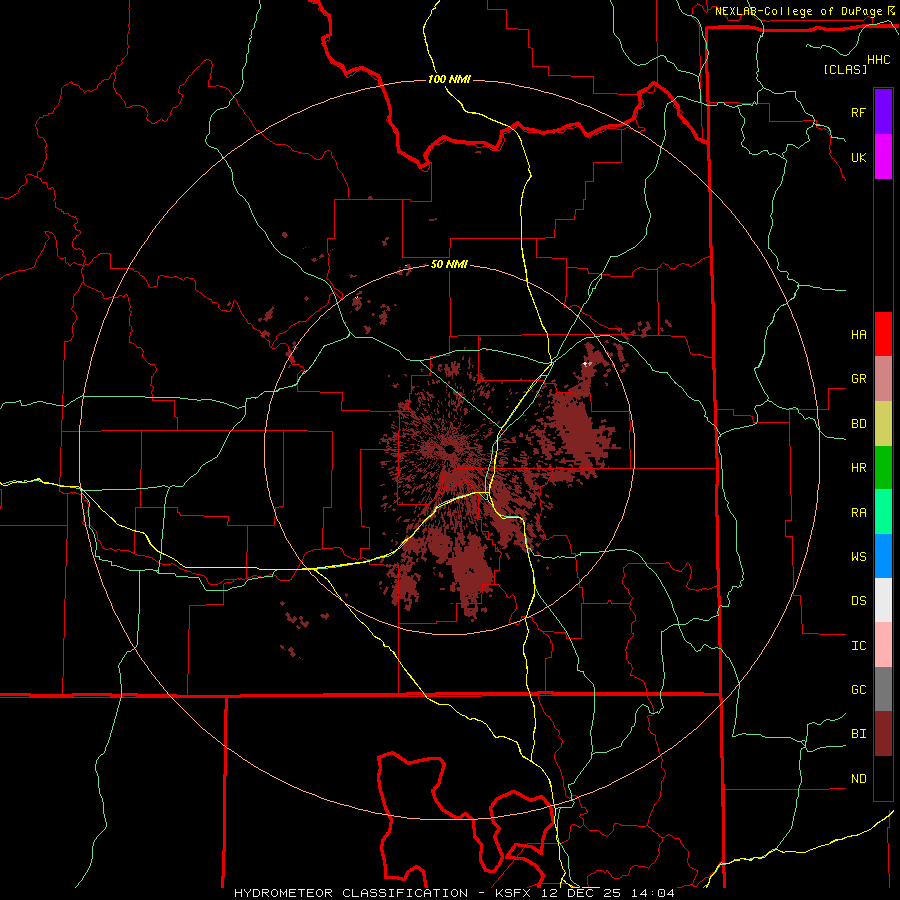Image resolution: width=900 pixels, height=900 pixels.
Task: Click the ND black legend swatch
Action: [883, 778]
